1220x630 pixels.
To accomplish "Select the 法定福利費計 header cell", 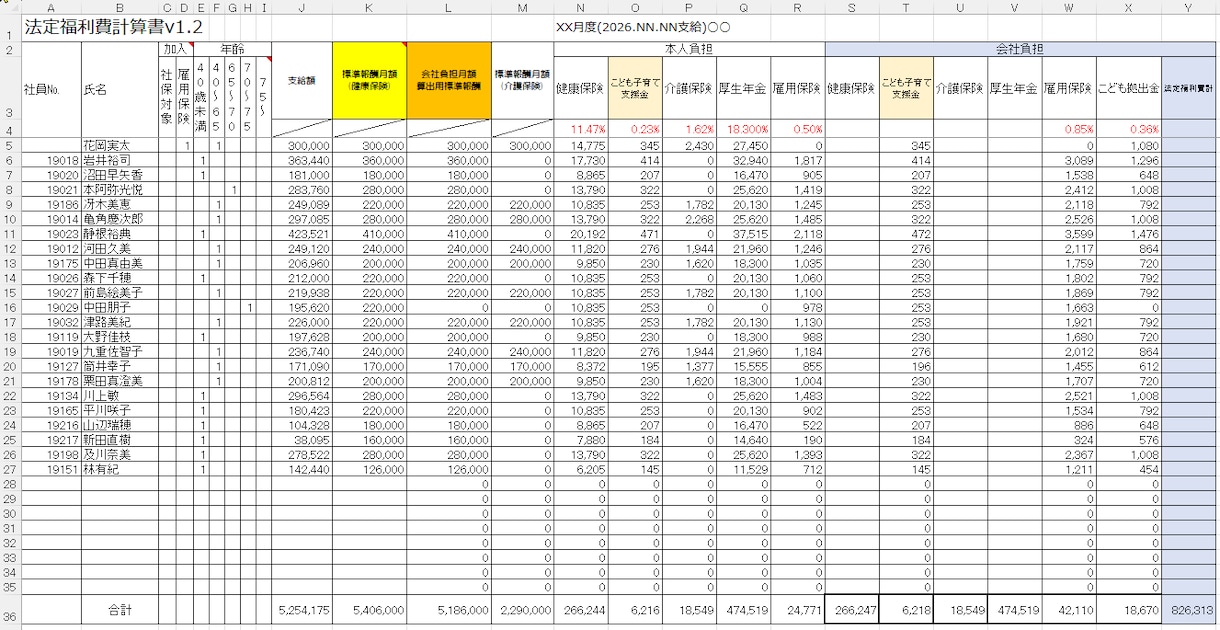I will [x=1189, y=88].
